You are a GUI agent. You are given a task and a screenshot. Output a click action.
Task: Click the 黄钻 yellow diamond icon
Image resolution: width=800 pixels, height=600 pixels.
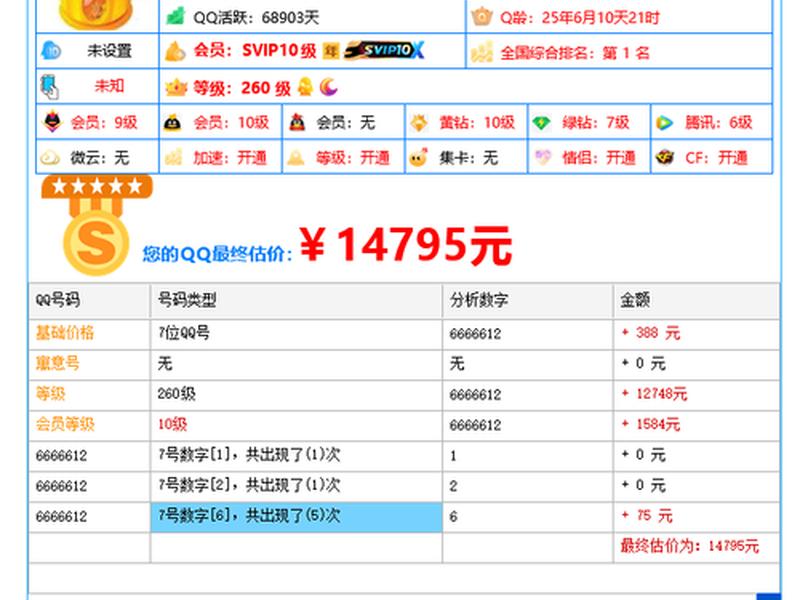[x=419, y=123]
